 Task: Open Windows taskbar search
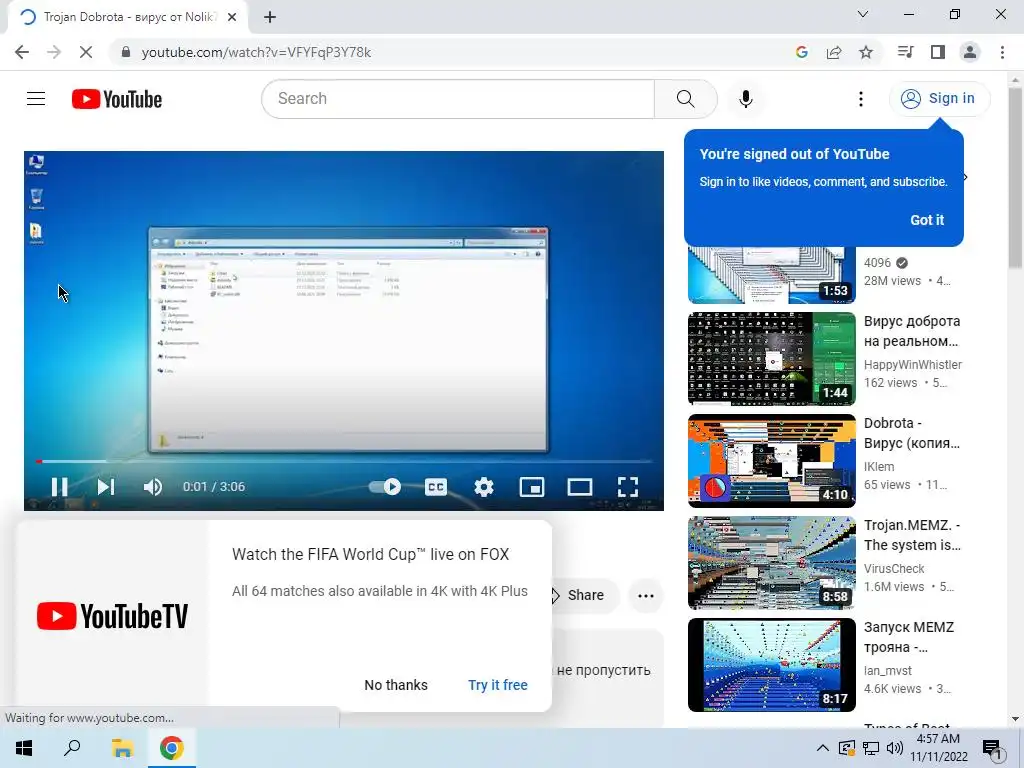(x=72, y=748)
